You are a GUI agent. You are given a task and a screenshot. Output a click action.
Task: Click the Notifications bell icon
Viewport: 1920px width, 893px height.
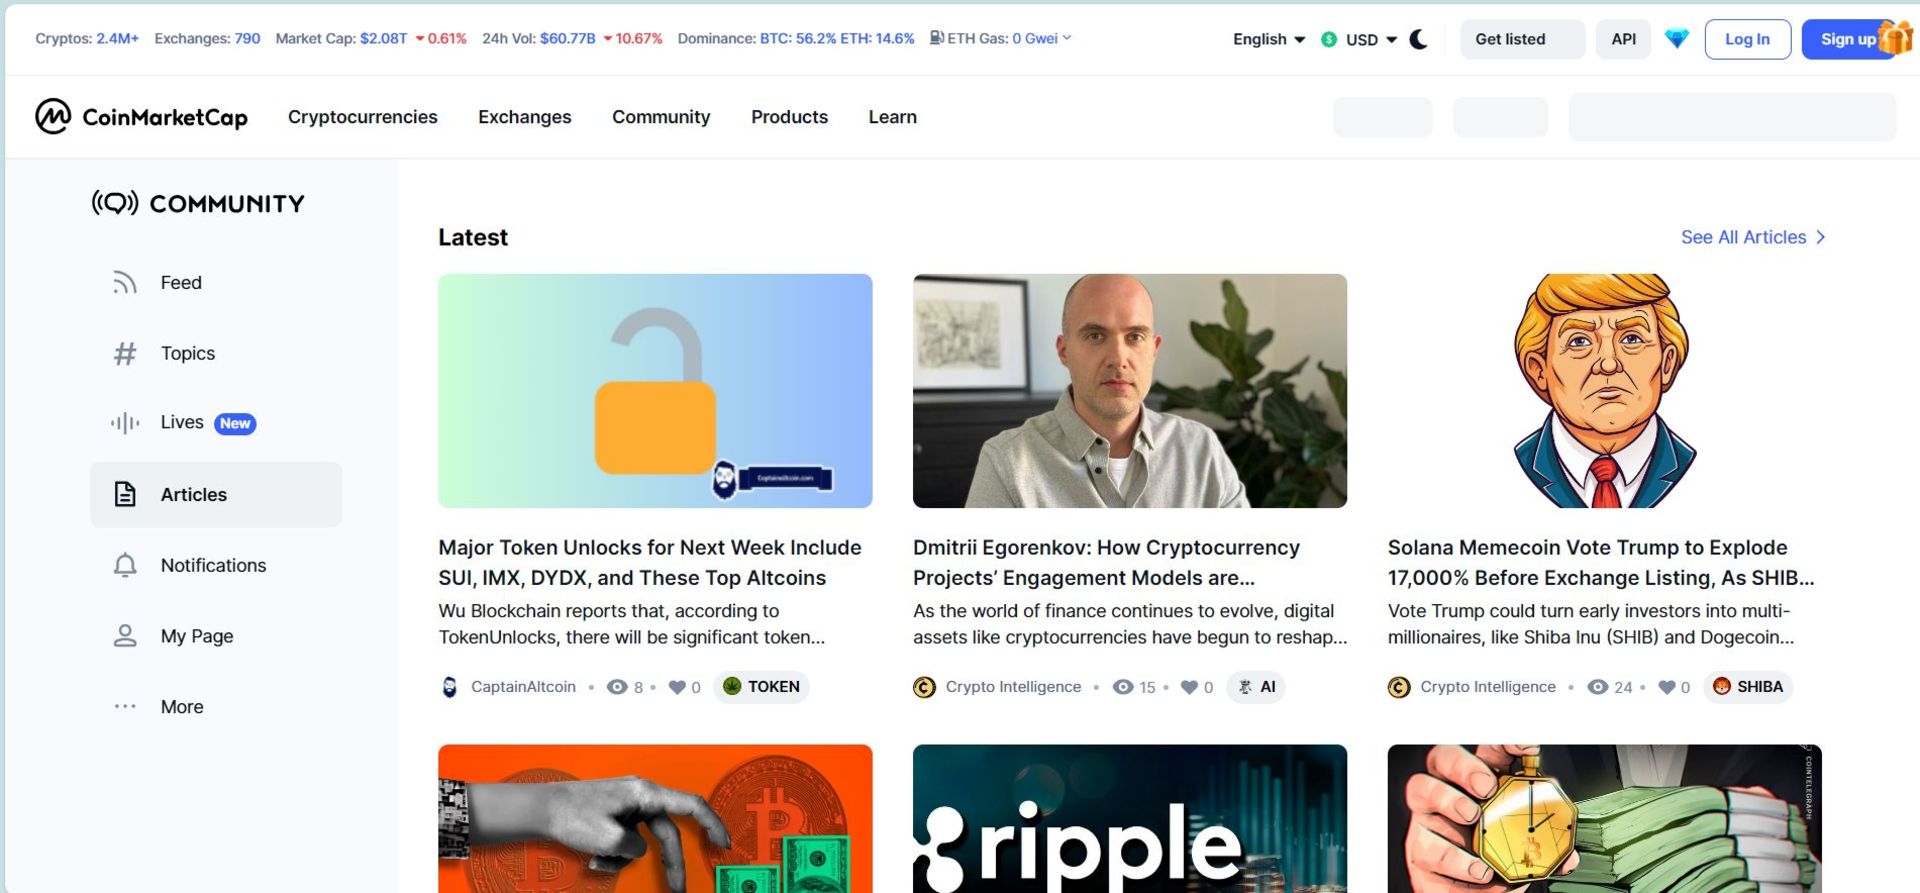click(125, 565)
